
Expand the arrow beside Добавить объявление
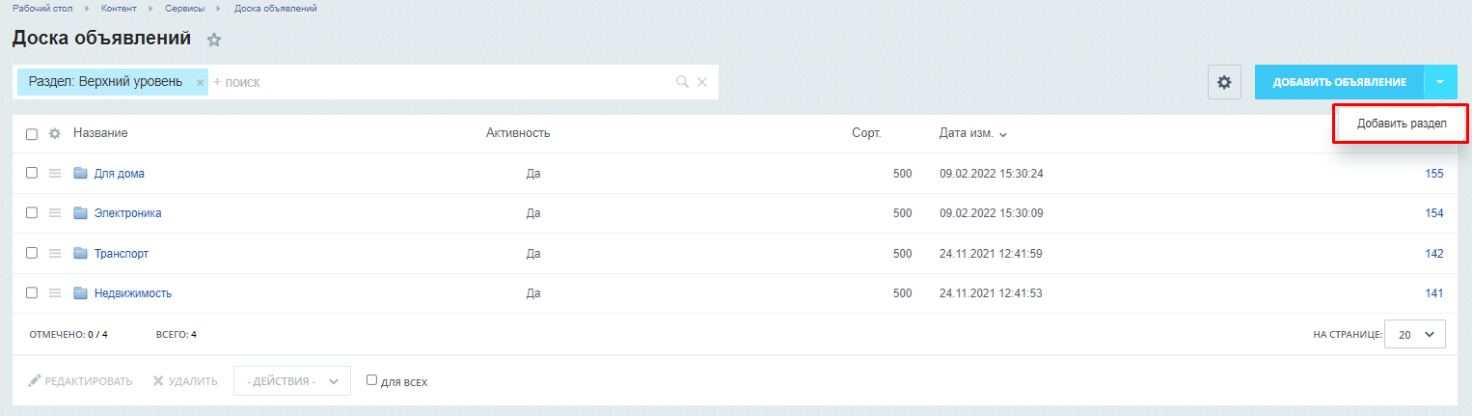[1440, 82]
